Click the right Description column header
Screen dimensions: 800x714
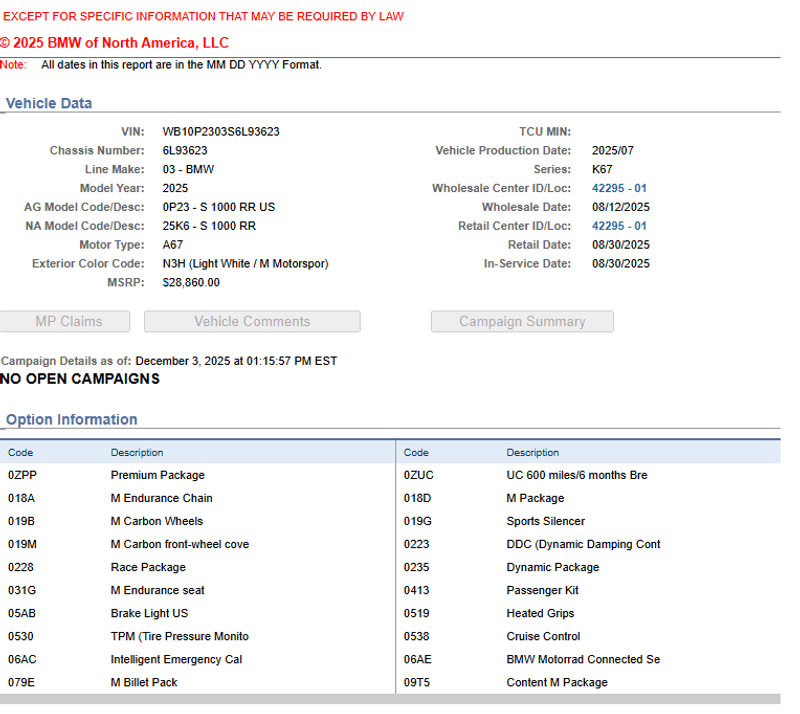(533, 452)
